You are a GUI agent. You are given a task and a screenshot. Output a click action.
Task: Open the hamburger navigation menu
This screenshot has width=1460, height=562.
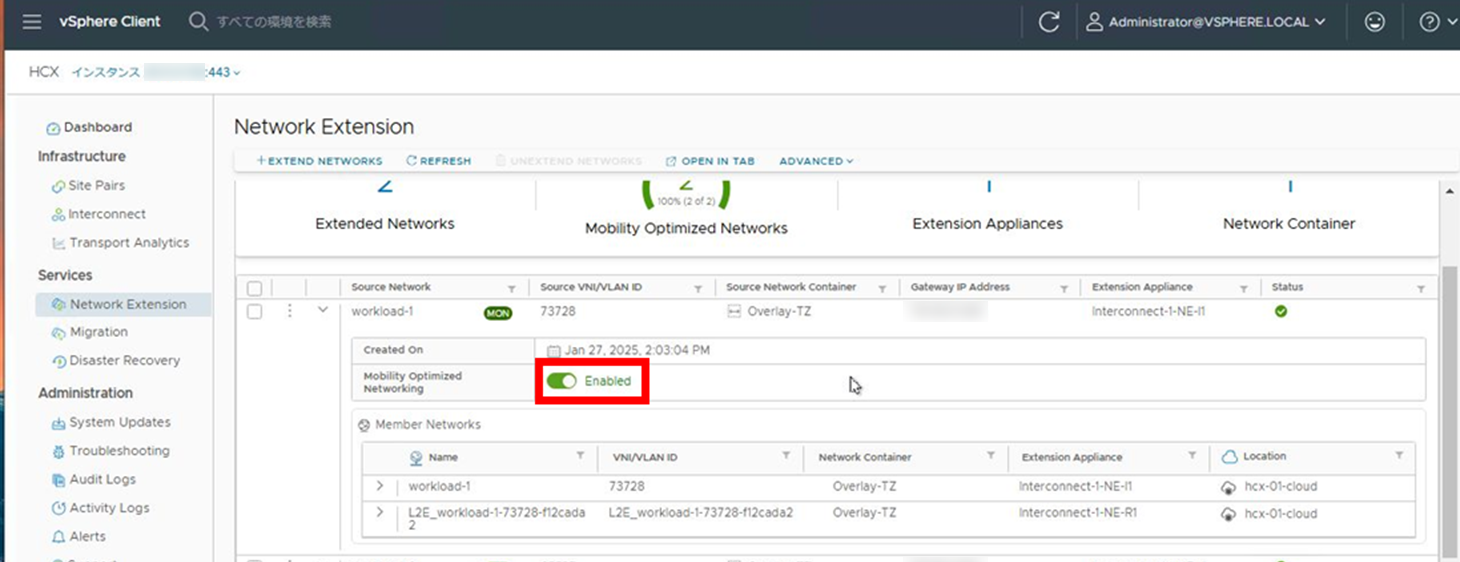pyautogui.click(x=32, y=22)
